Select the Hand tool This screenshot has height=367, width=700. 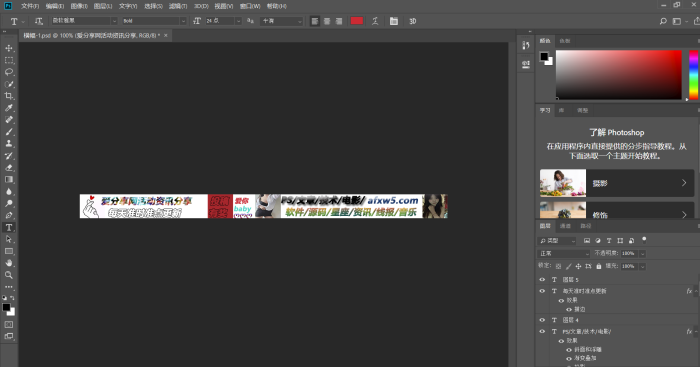click(x=8, y=263)
